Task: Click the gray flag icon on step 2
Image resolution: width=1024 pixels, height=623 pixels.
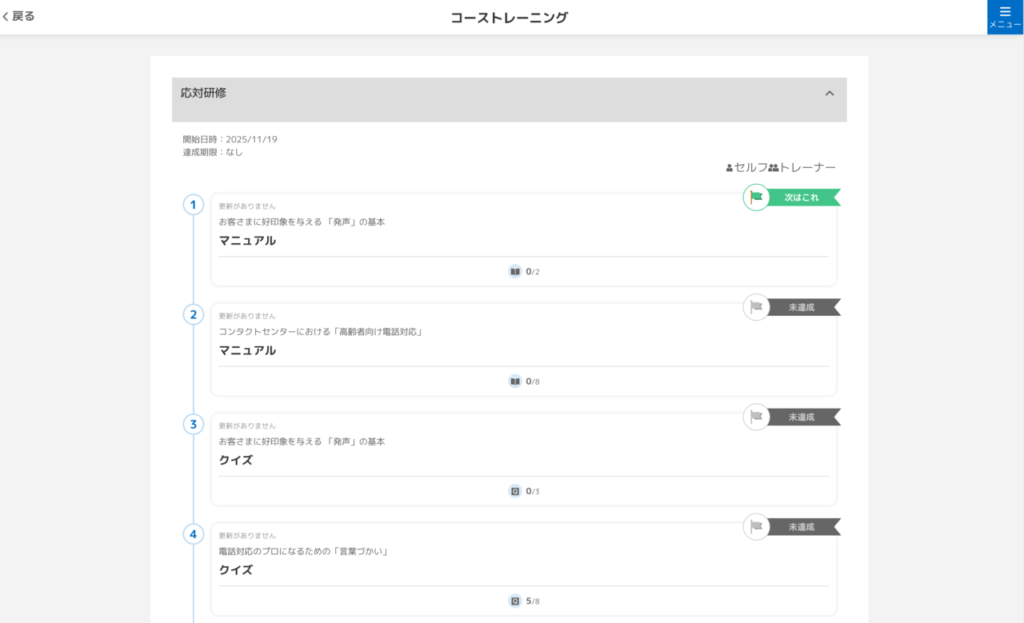Action: point(756,307)
